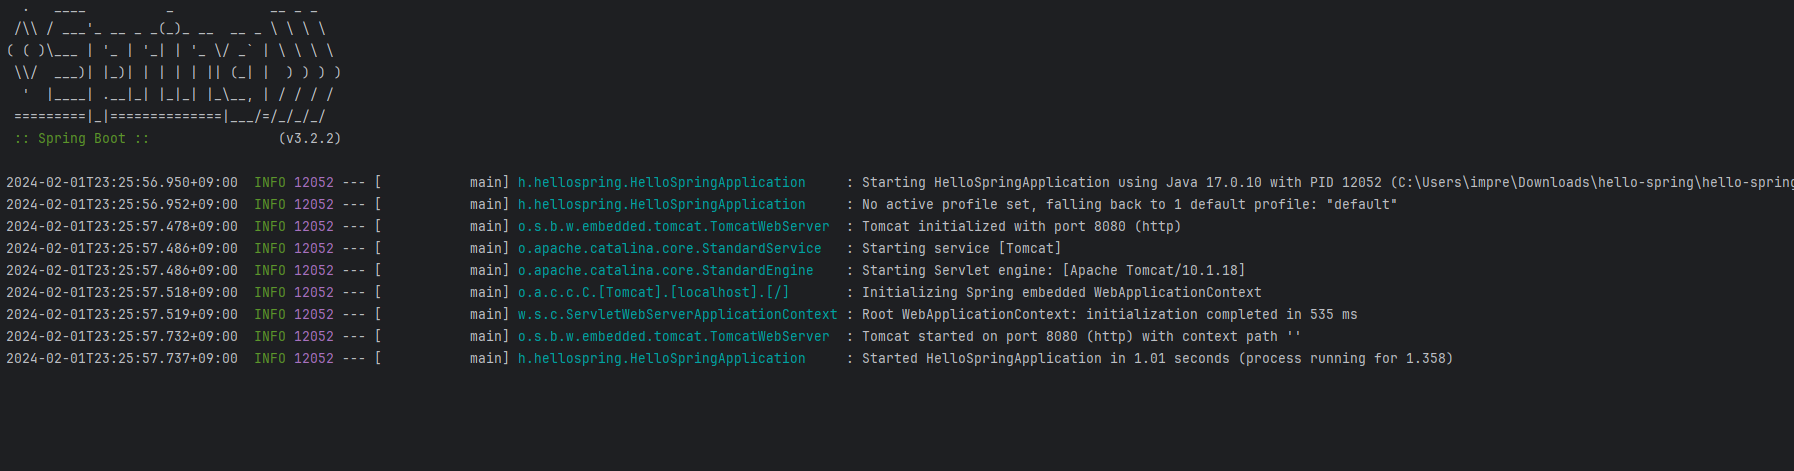Screen dimensions: 1794x471
Task: Click the w.s.c.ServletWebServerApplicationContext logger name
Action: point(678,315)
